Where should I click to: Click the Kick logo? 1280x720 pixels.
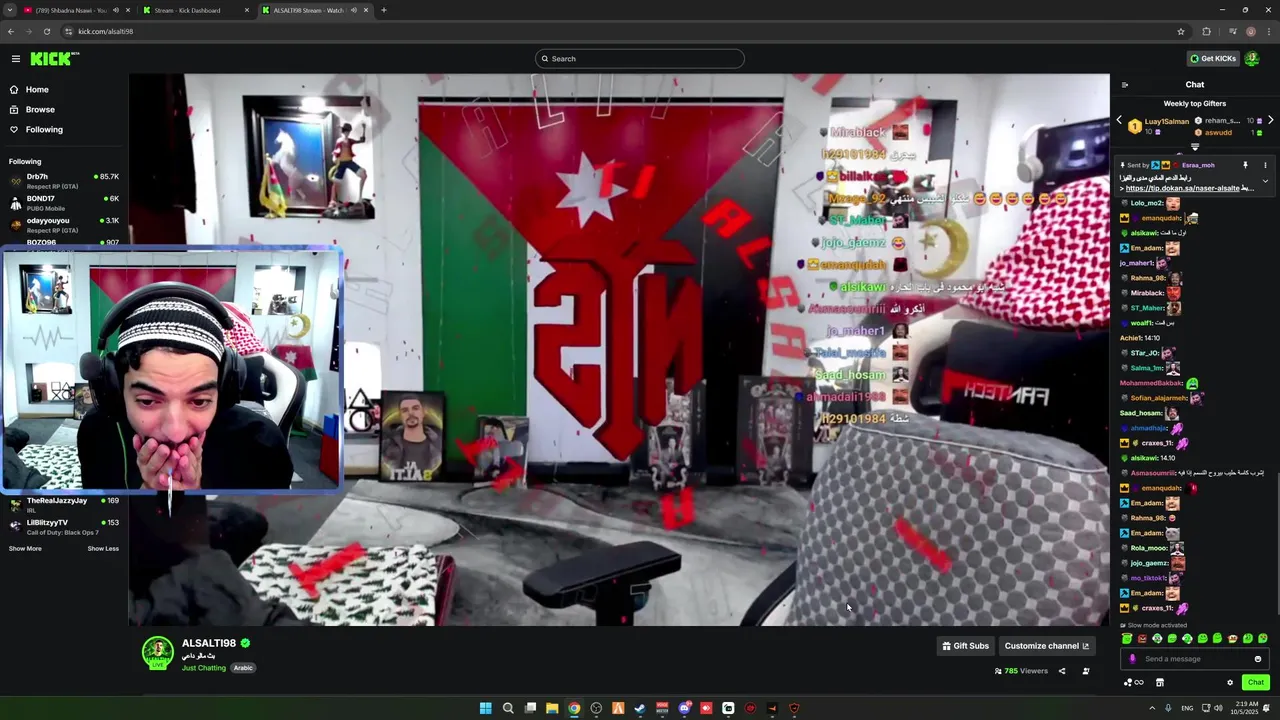(54, 59)
